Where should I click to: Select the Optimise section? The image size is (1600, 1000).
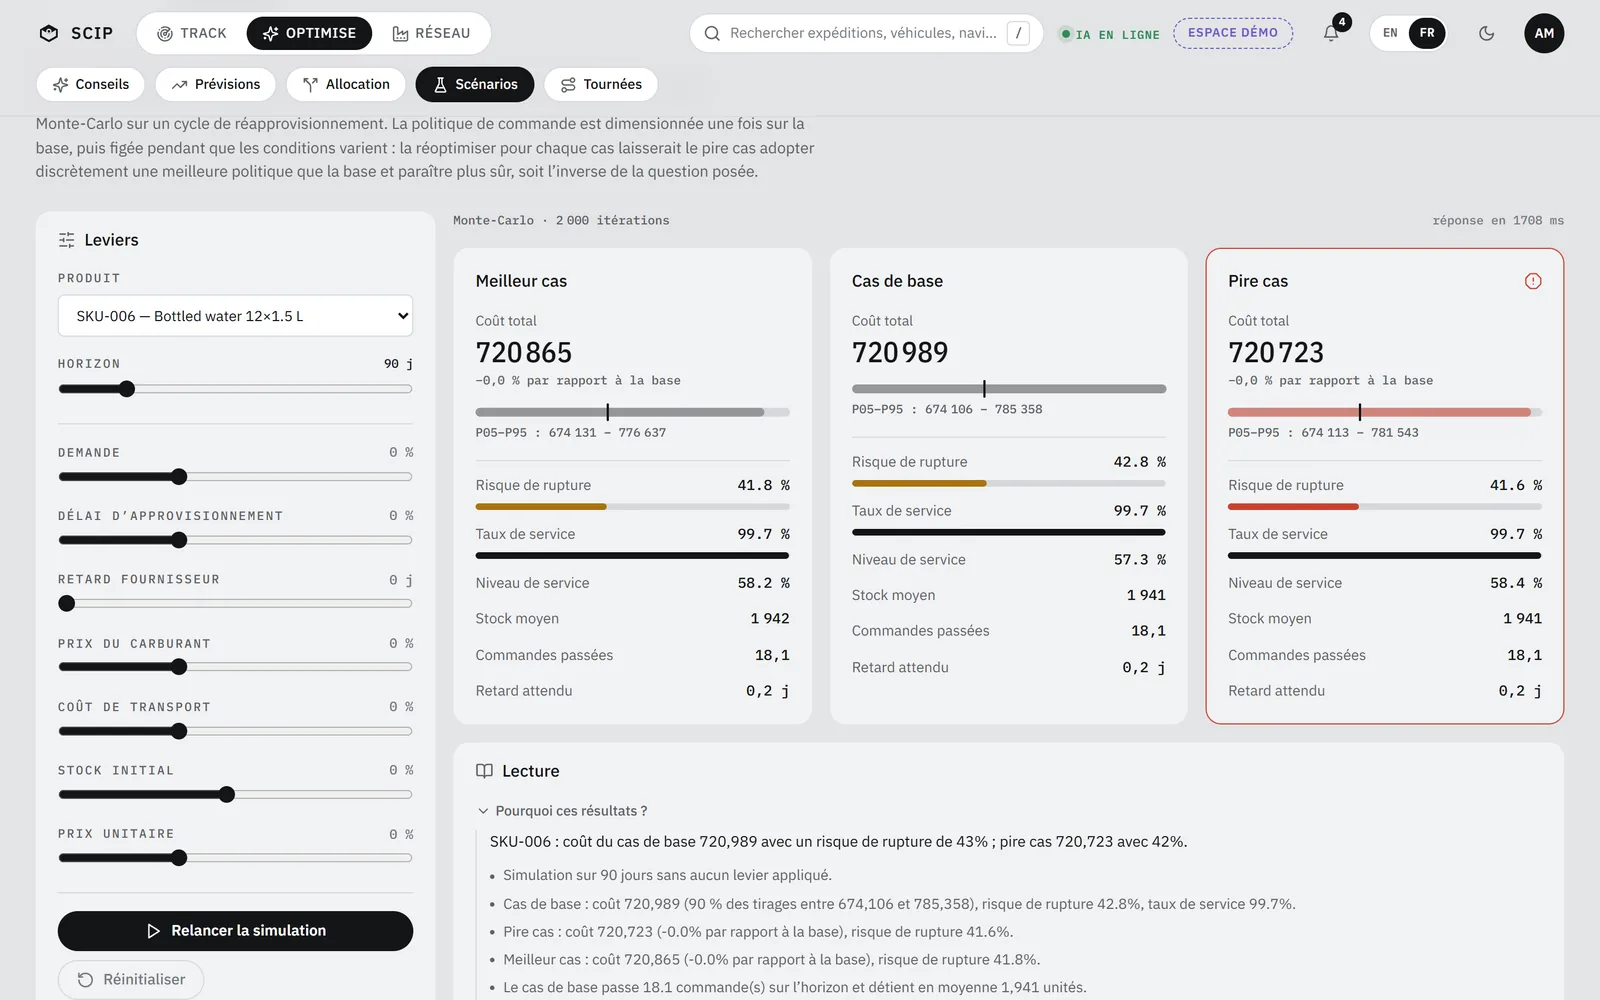pyautogui.click(x=309, y=33)
